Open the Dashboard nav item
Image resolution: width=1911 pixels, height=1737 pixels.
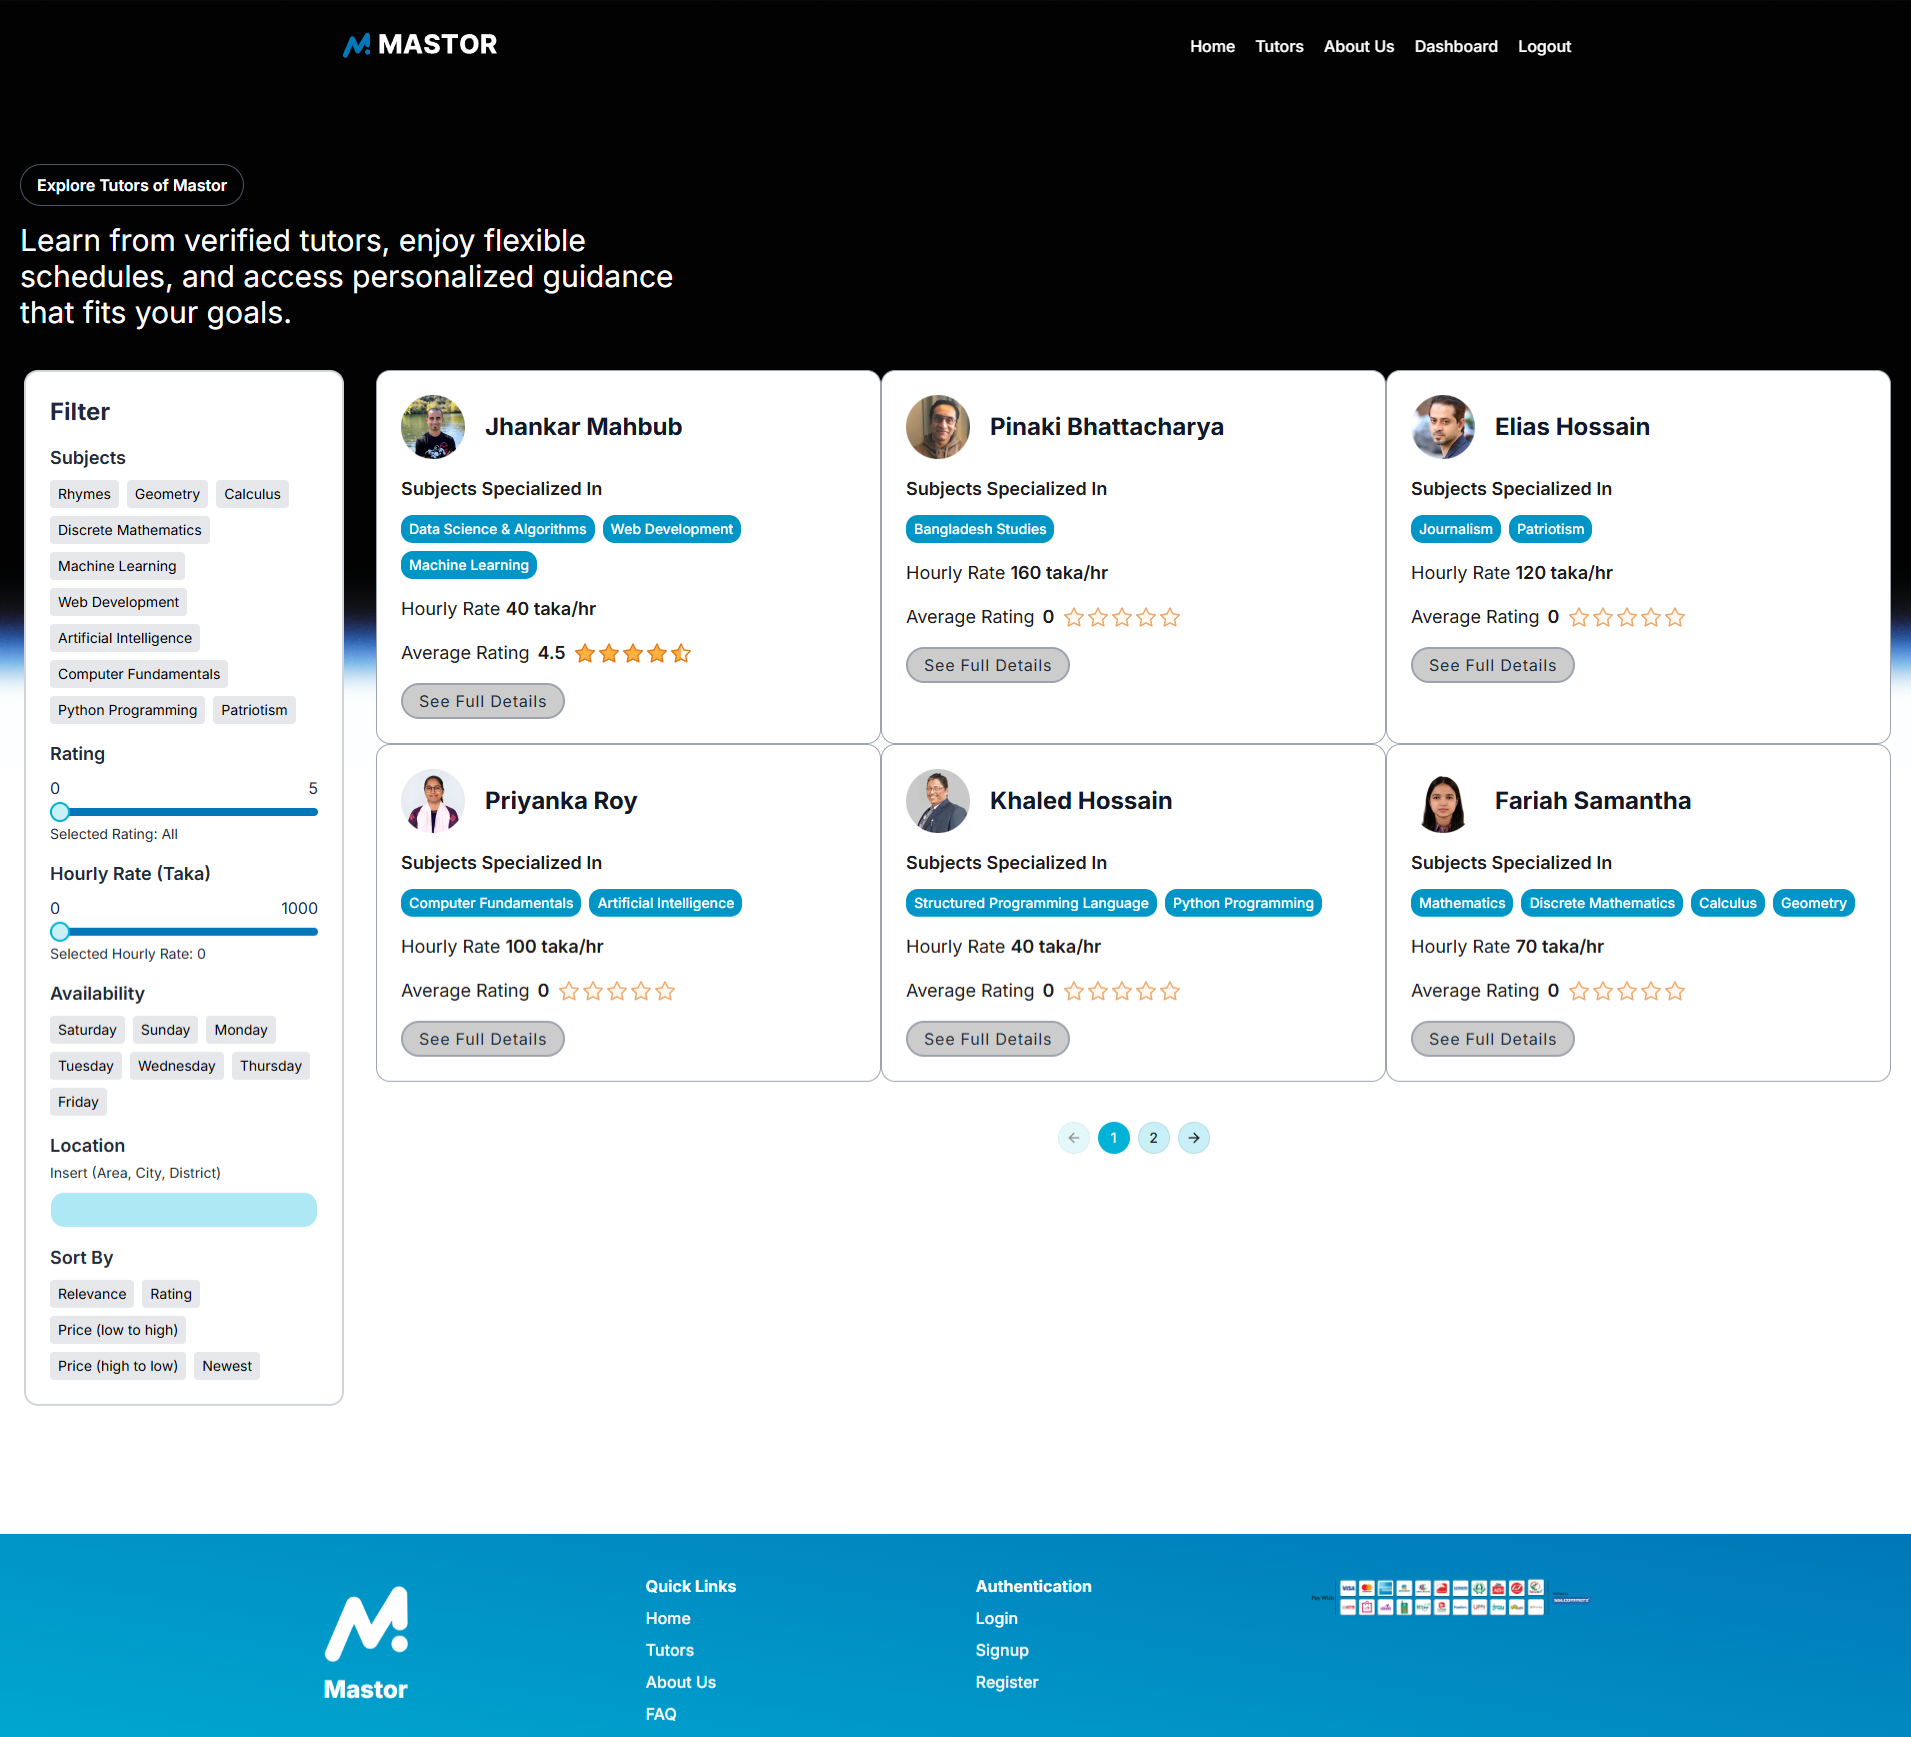coord(1455,46)
